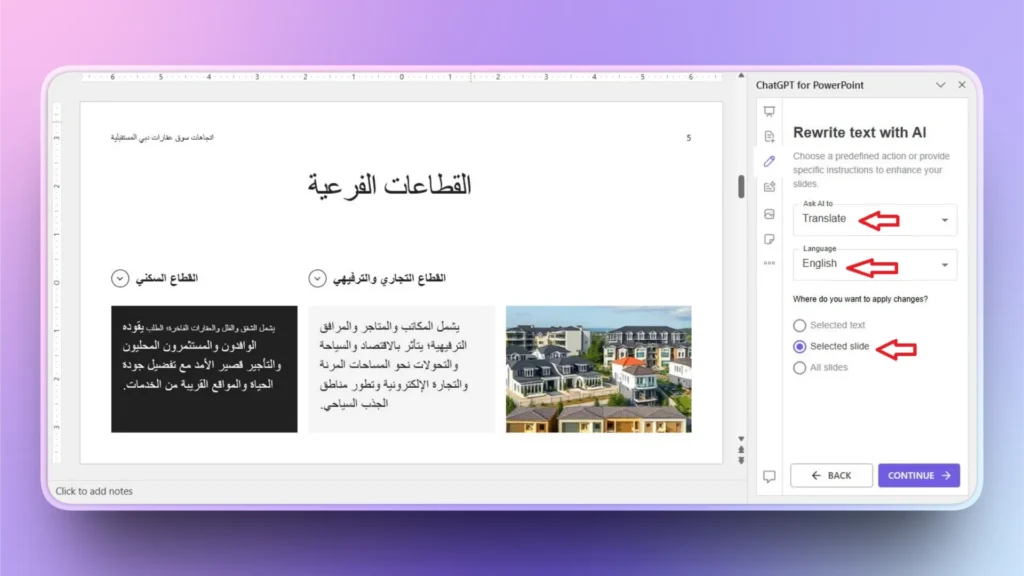Click the generate slide icon in sidebar
The height and width of the screenshot is (576, 1024).
pyautogui.click(x=769, y=137)
